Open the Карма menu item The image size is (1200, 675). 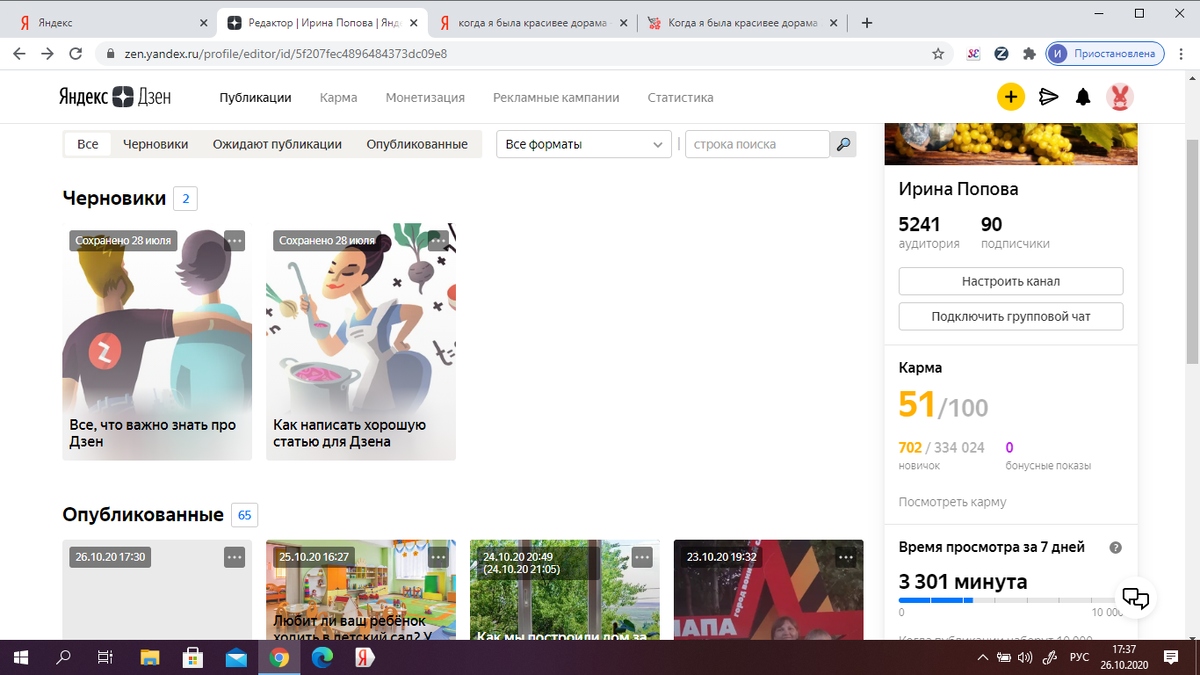(x=338, y=97)
